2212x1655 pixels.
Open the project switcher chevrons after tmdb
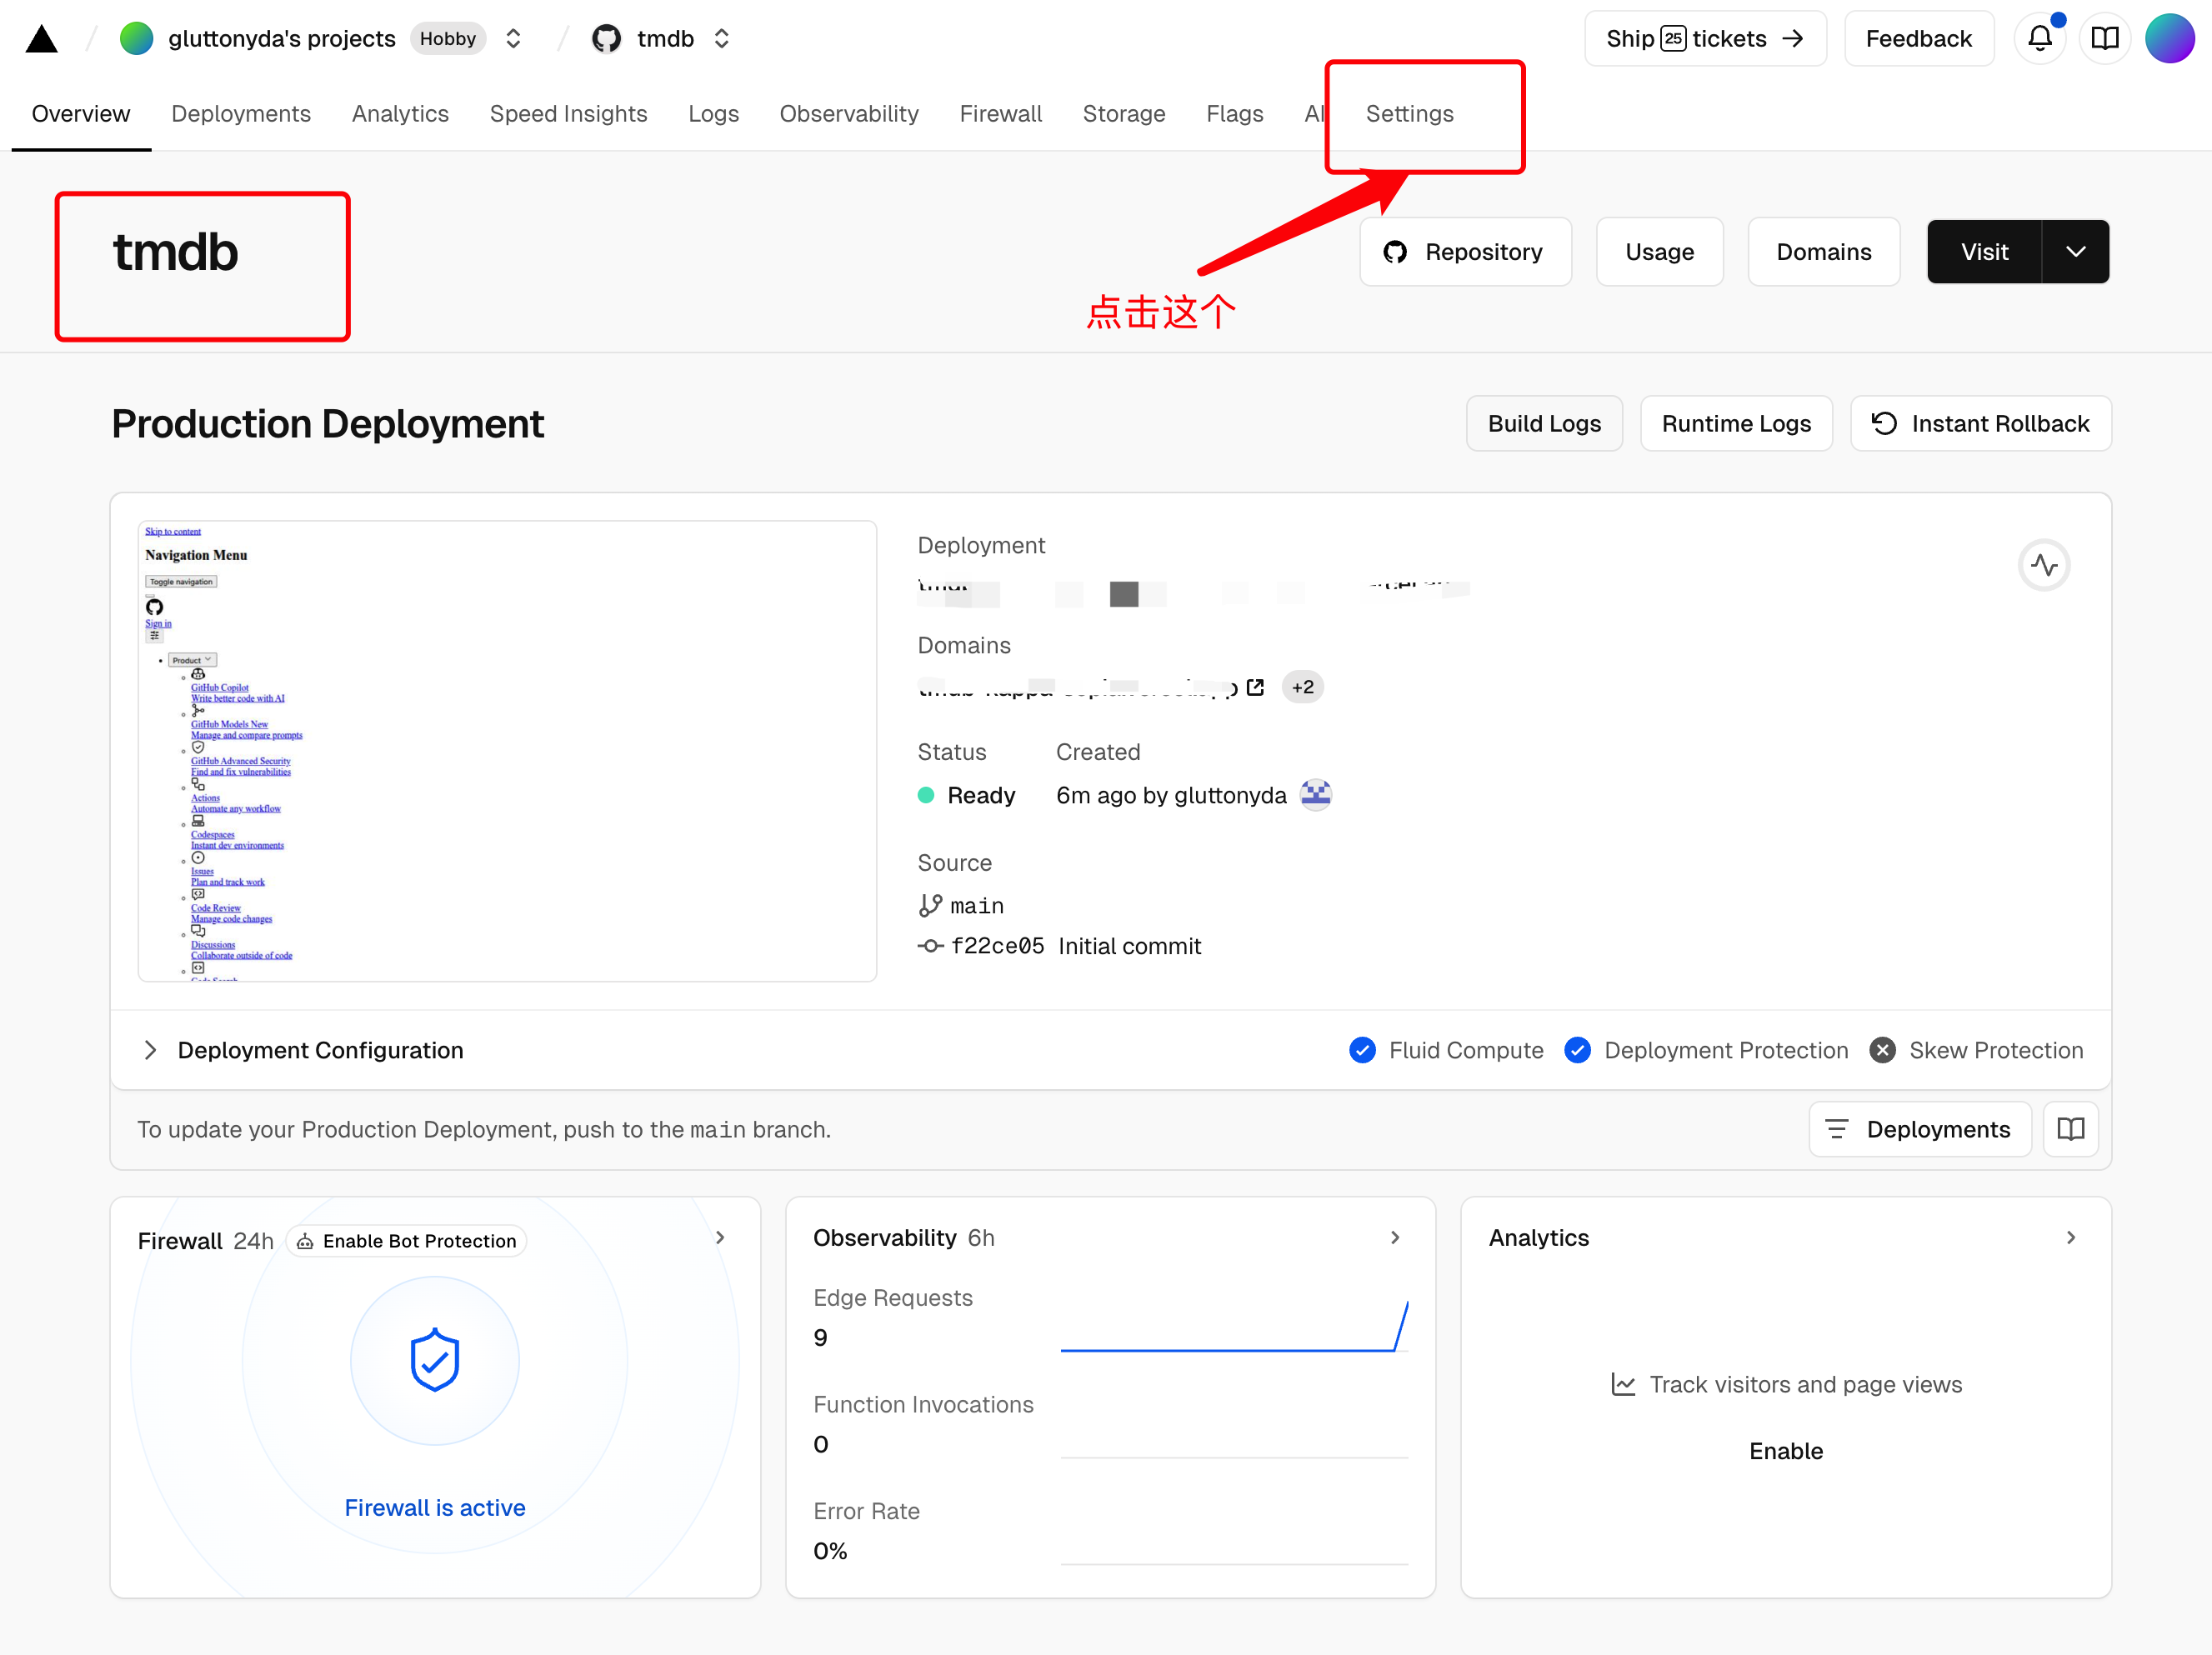click(x=721, y=39)
